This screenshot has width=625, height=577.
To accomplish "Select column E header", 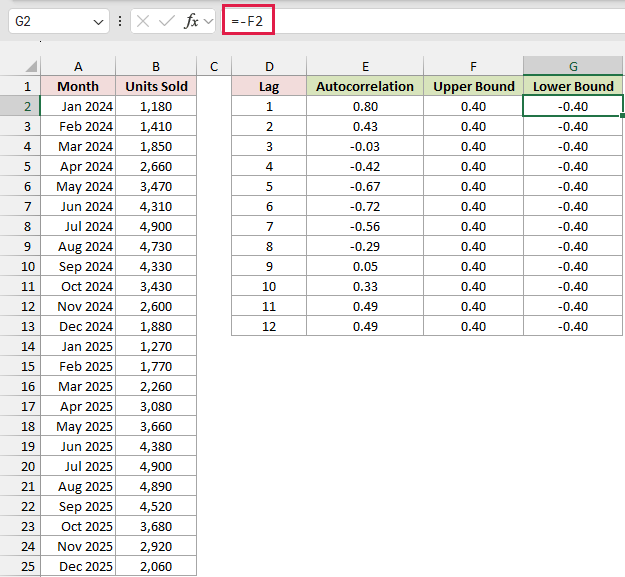I will [365, 66].
